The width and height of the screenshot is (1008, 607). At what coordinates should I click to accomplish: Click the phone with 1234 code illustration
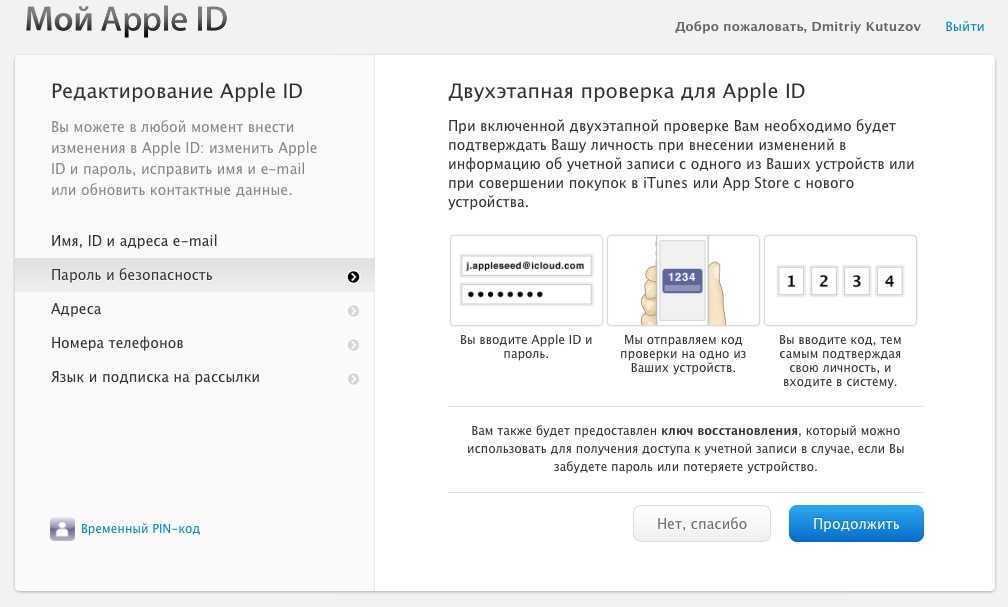(x=683, y=280)
